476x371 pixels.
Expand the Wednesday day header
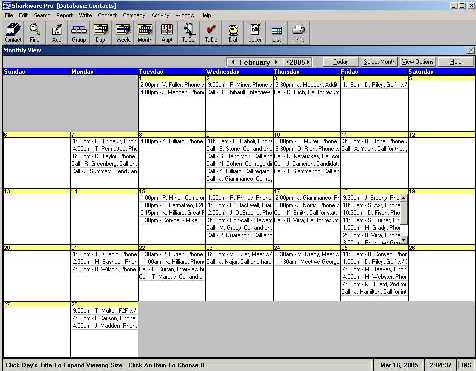pos(240,72)
